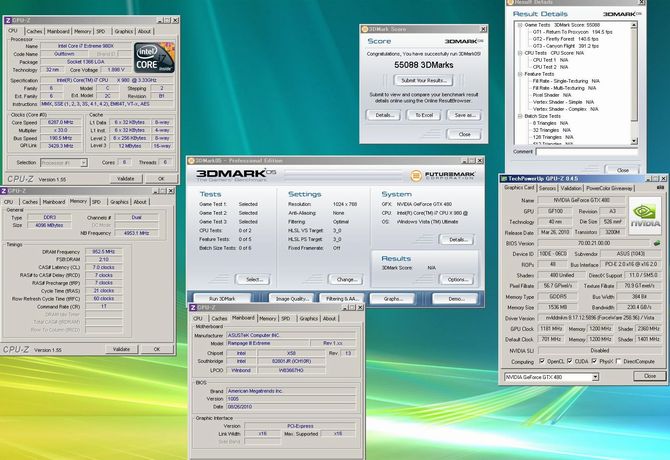Select Pixel Shader N/A row
The image size is (670, 460).
552,95
